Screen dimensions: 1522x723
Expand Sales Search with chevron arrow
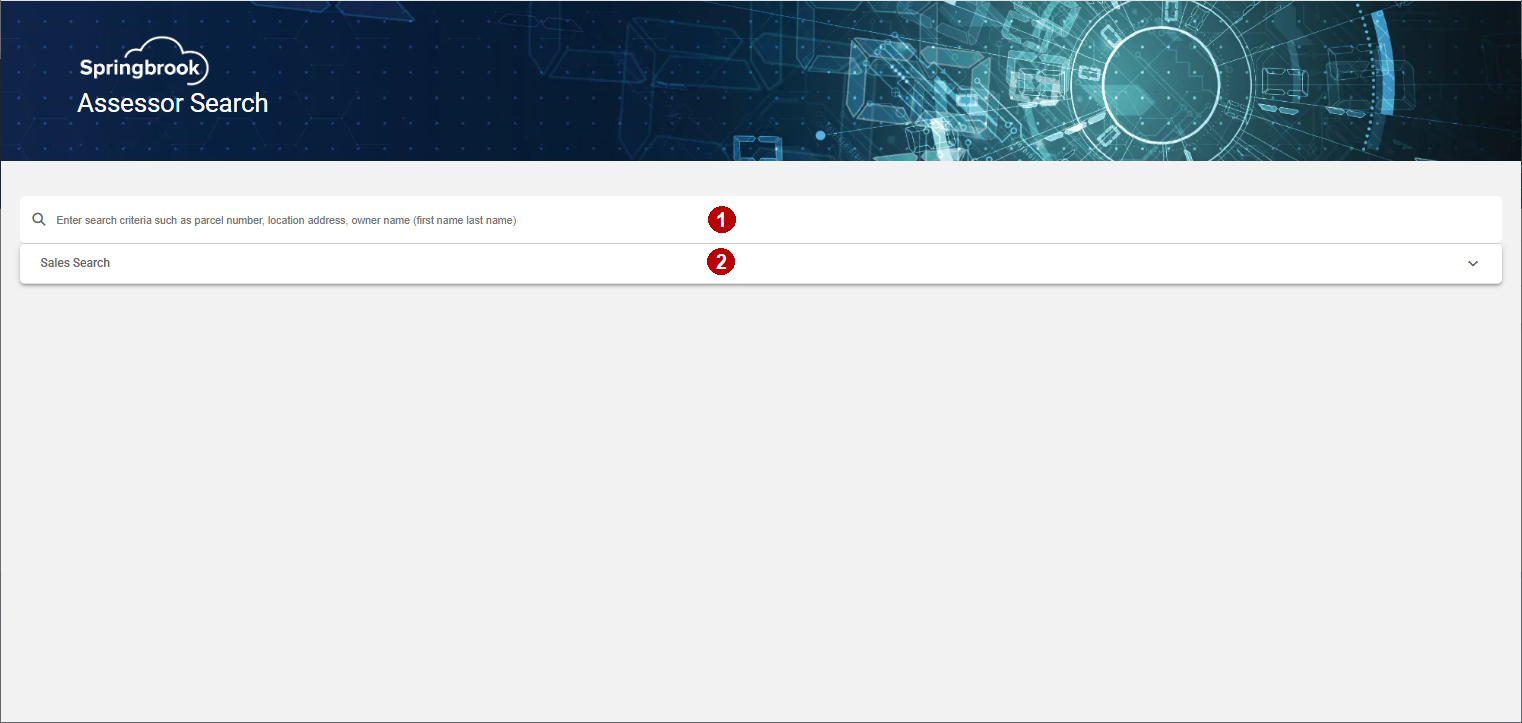click(1472, 263)
